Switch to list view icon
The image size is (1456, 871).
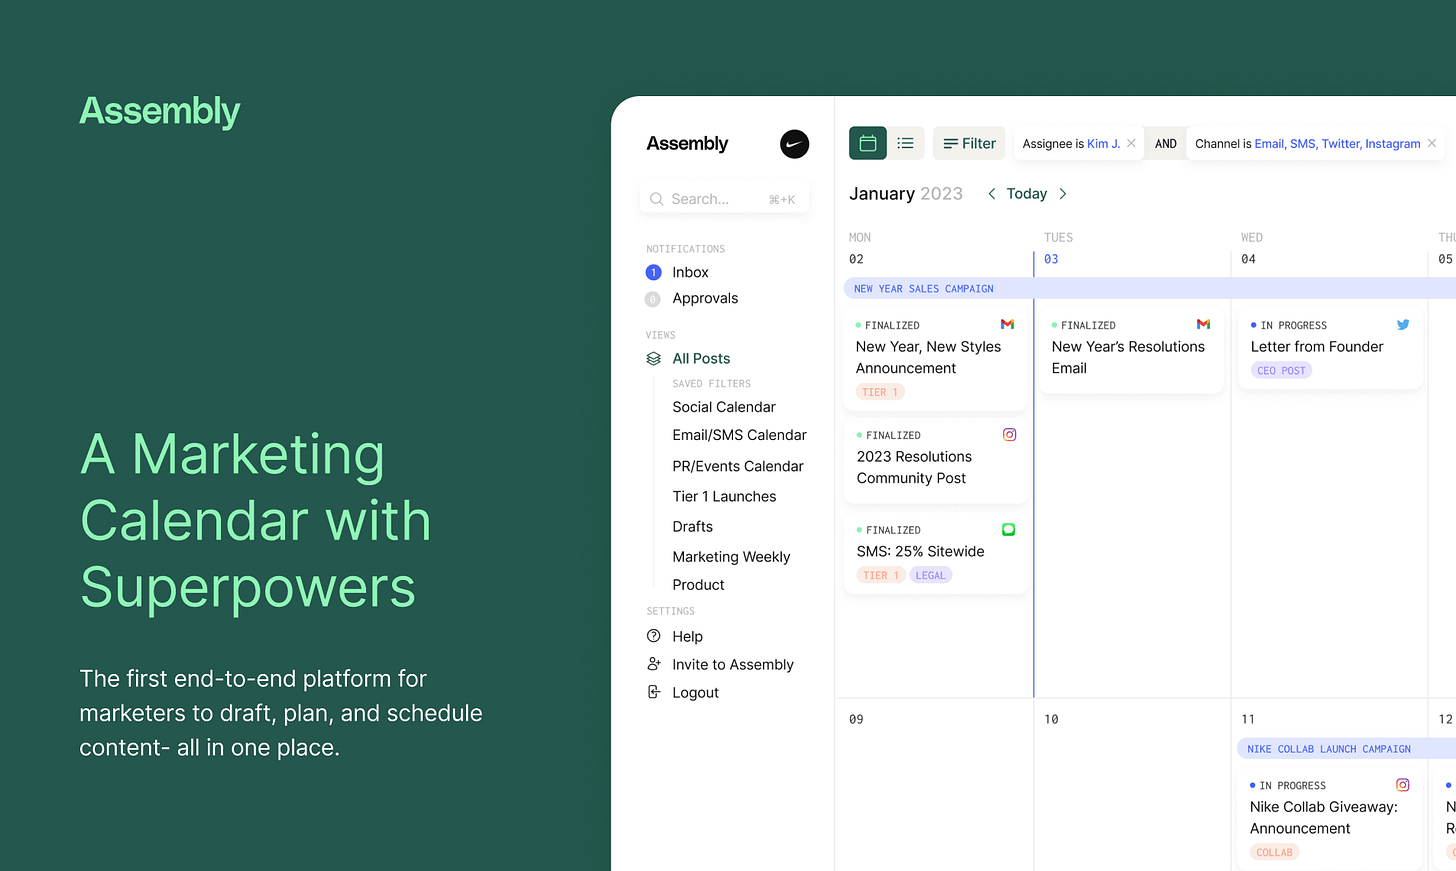click(x=905, y=143)
